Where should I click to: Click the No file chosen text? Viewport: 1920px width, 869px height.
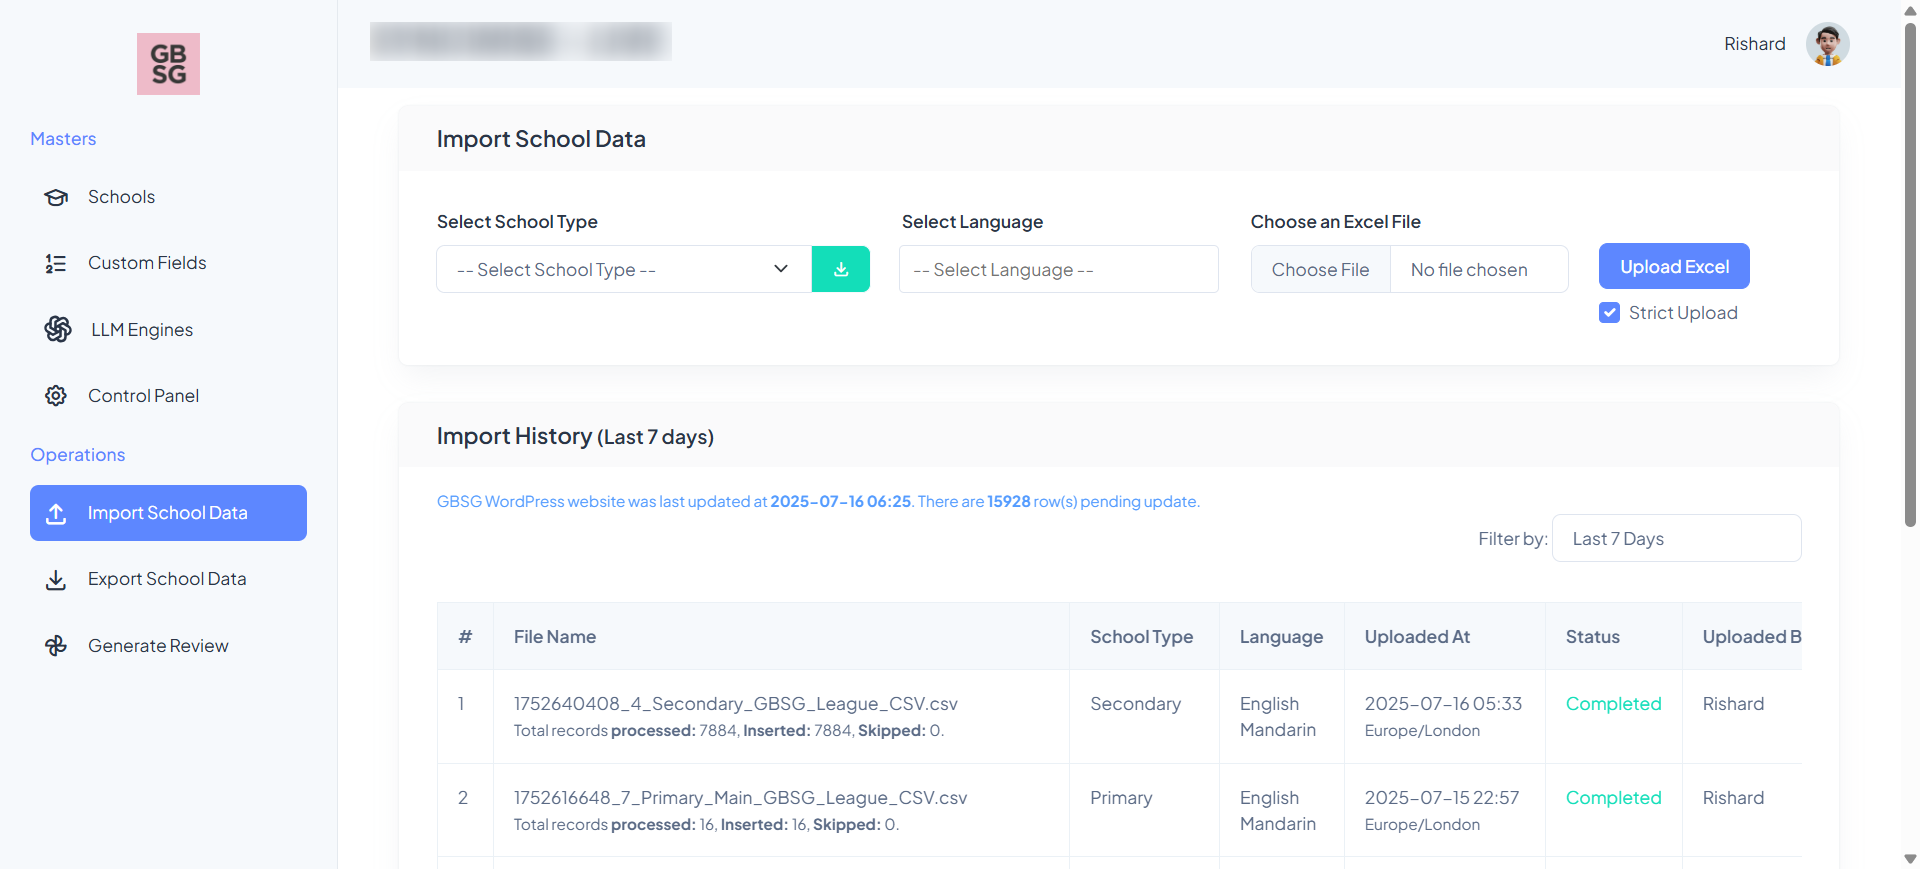1469,270
